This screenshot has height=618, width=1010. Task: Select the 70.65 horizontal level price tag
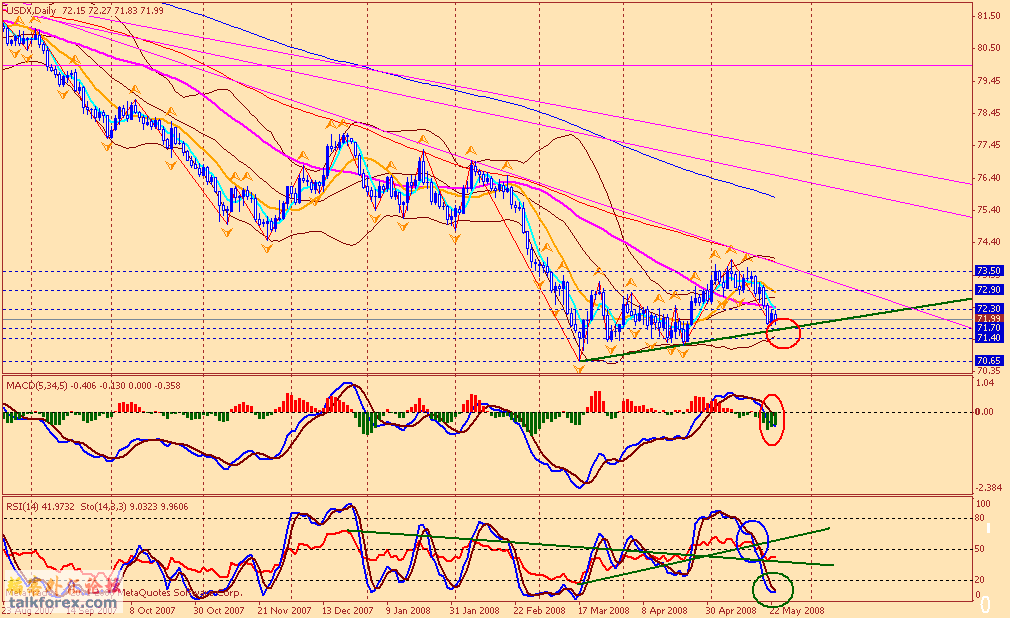(x=988, y=360)
